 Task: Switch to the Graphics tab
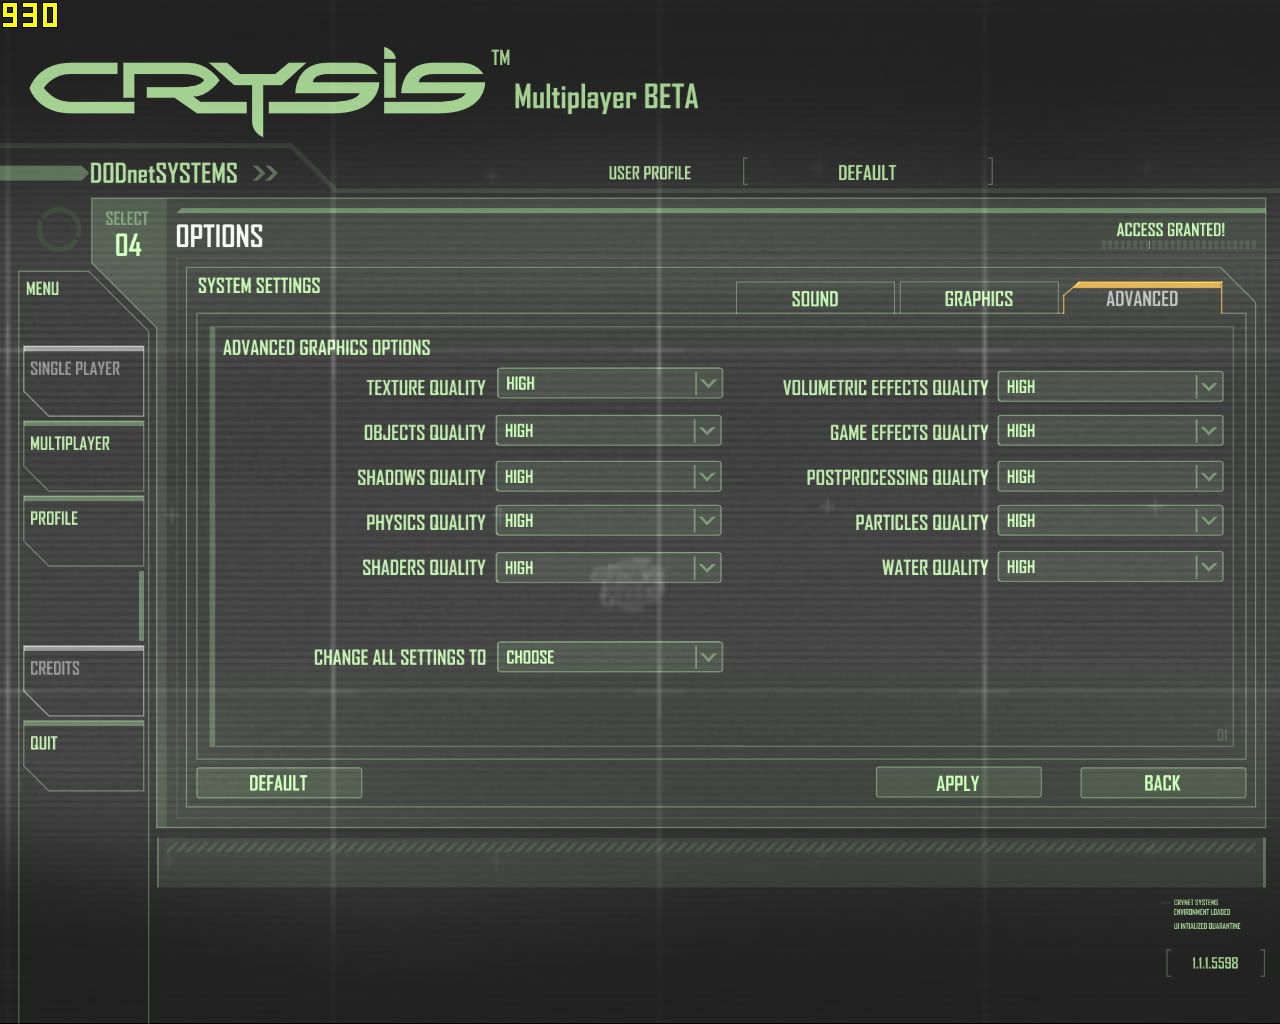coord(978,299)
